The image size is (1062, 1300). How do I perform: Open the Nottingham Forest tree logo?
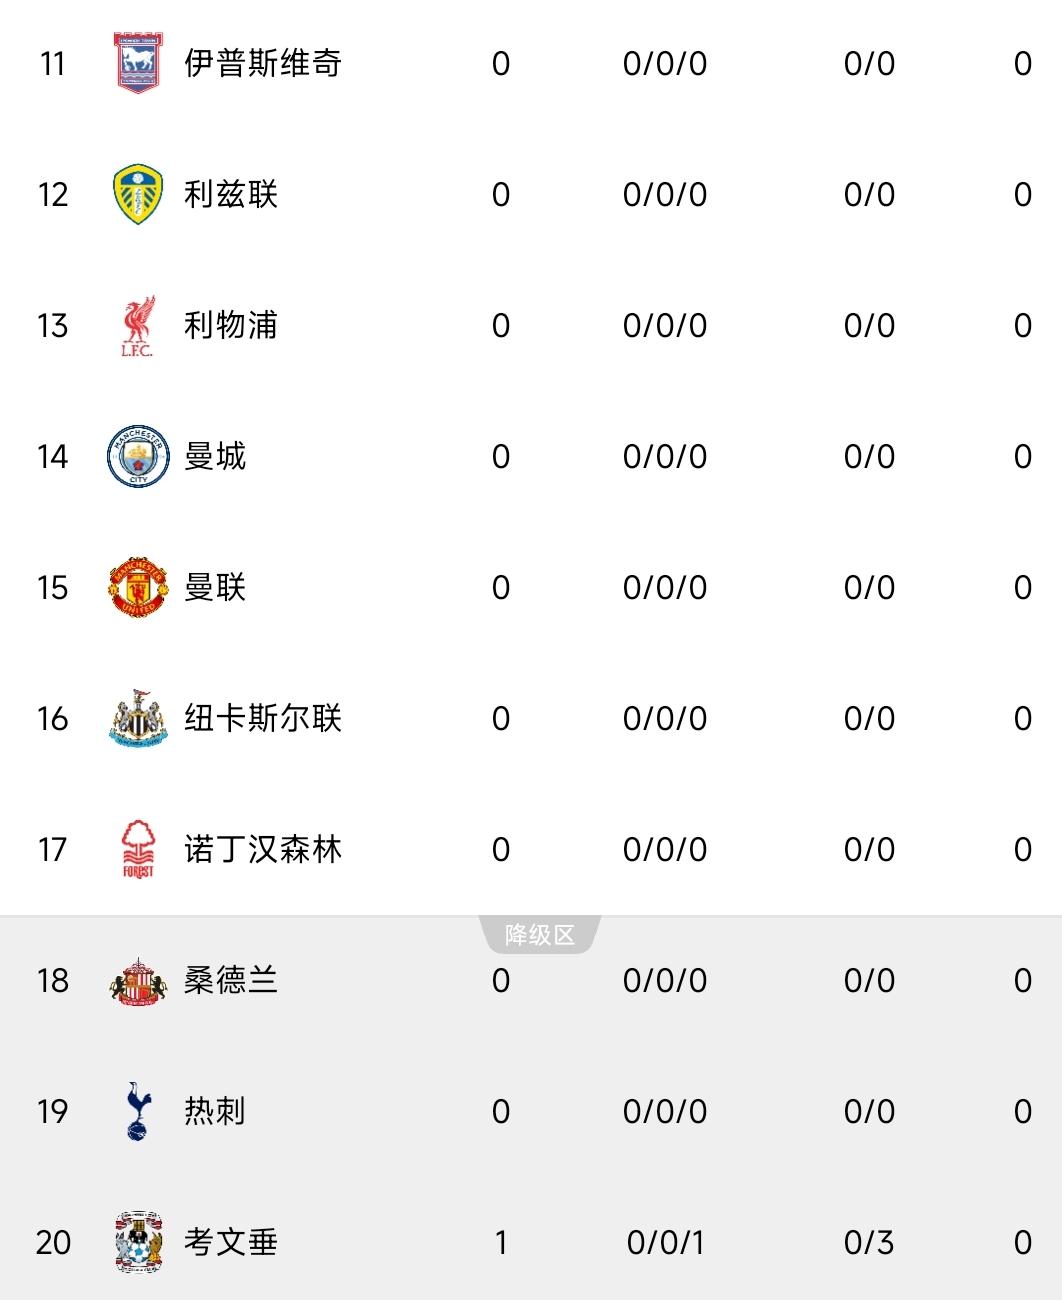pyautogui.click(x=138, y=849)
